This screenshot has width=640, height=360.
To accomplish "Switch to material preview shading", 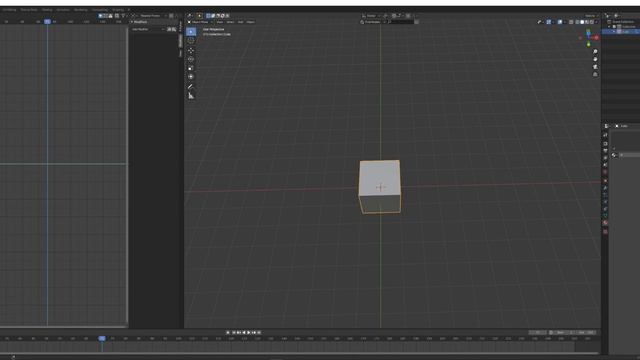I will click(x=587, y=22).
